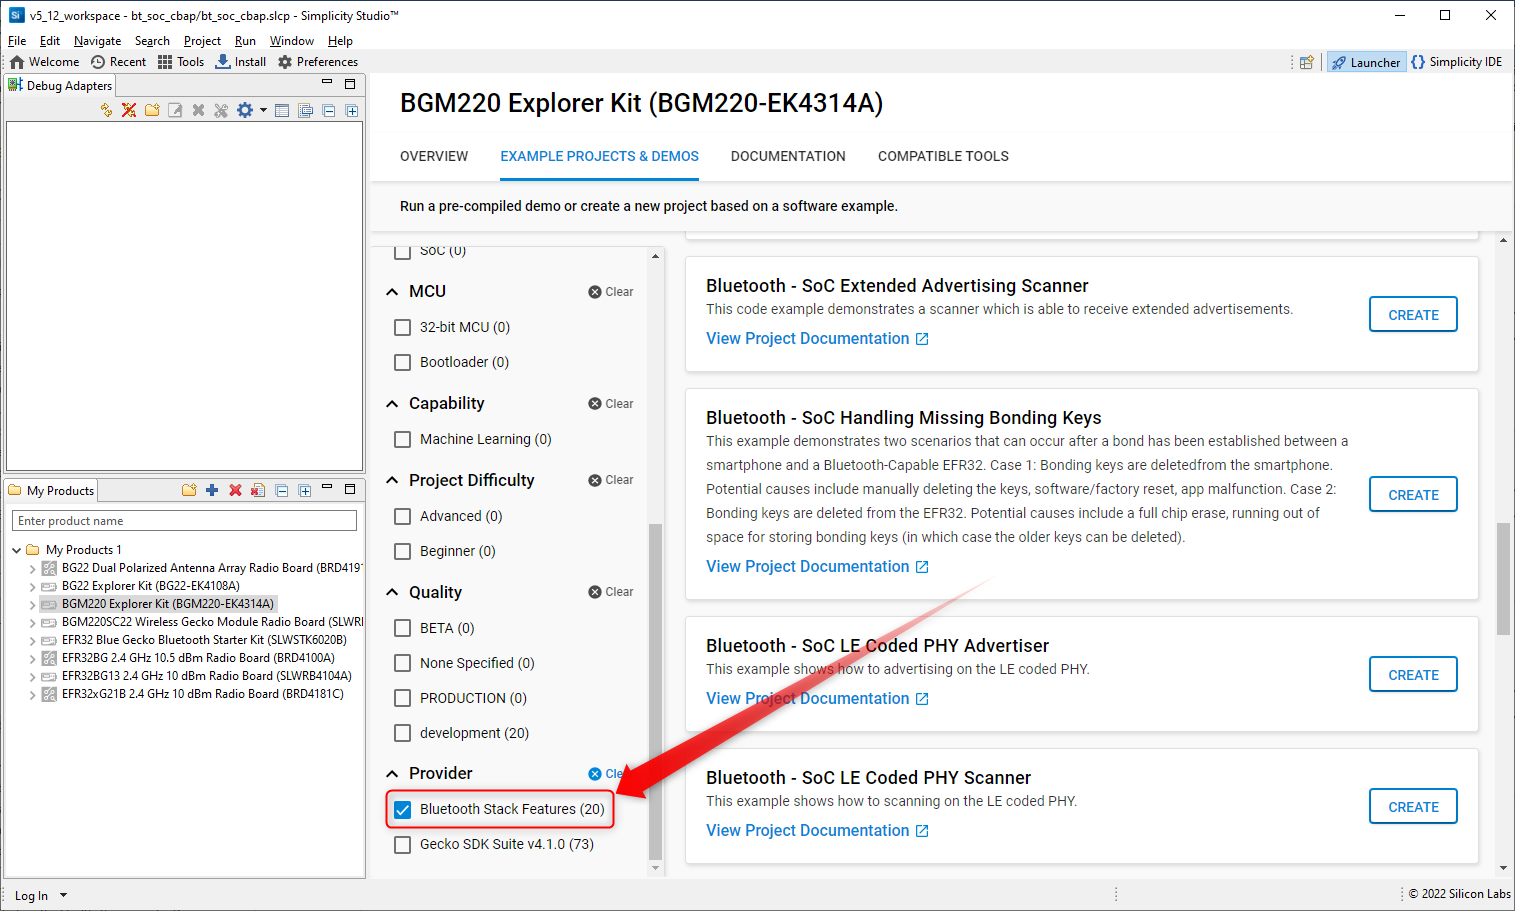
Task: Open documentation for SoC LE Coded PHY Scanner
Action: point(817,831)
